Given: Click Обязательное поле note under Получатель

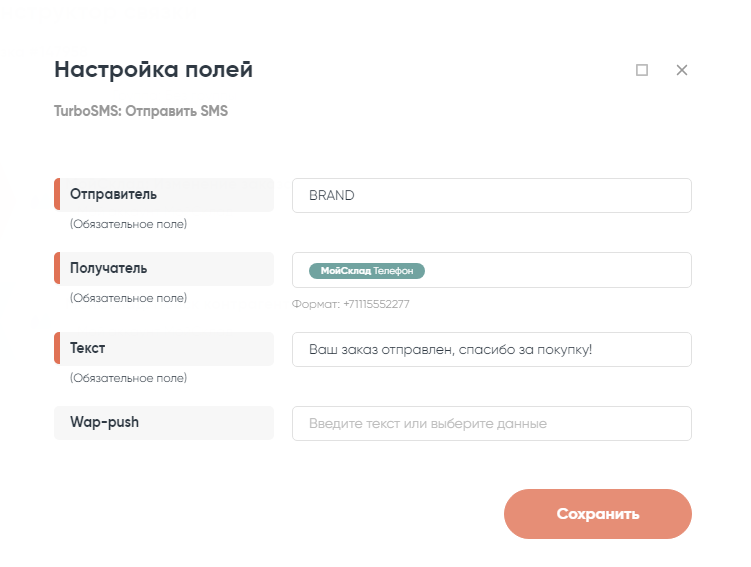Looking at the screenshot, I should coord(128,298).
